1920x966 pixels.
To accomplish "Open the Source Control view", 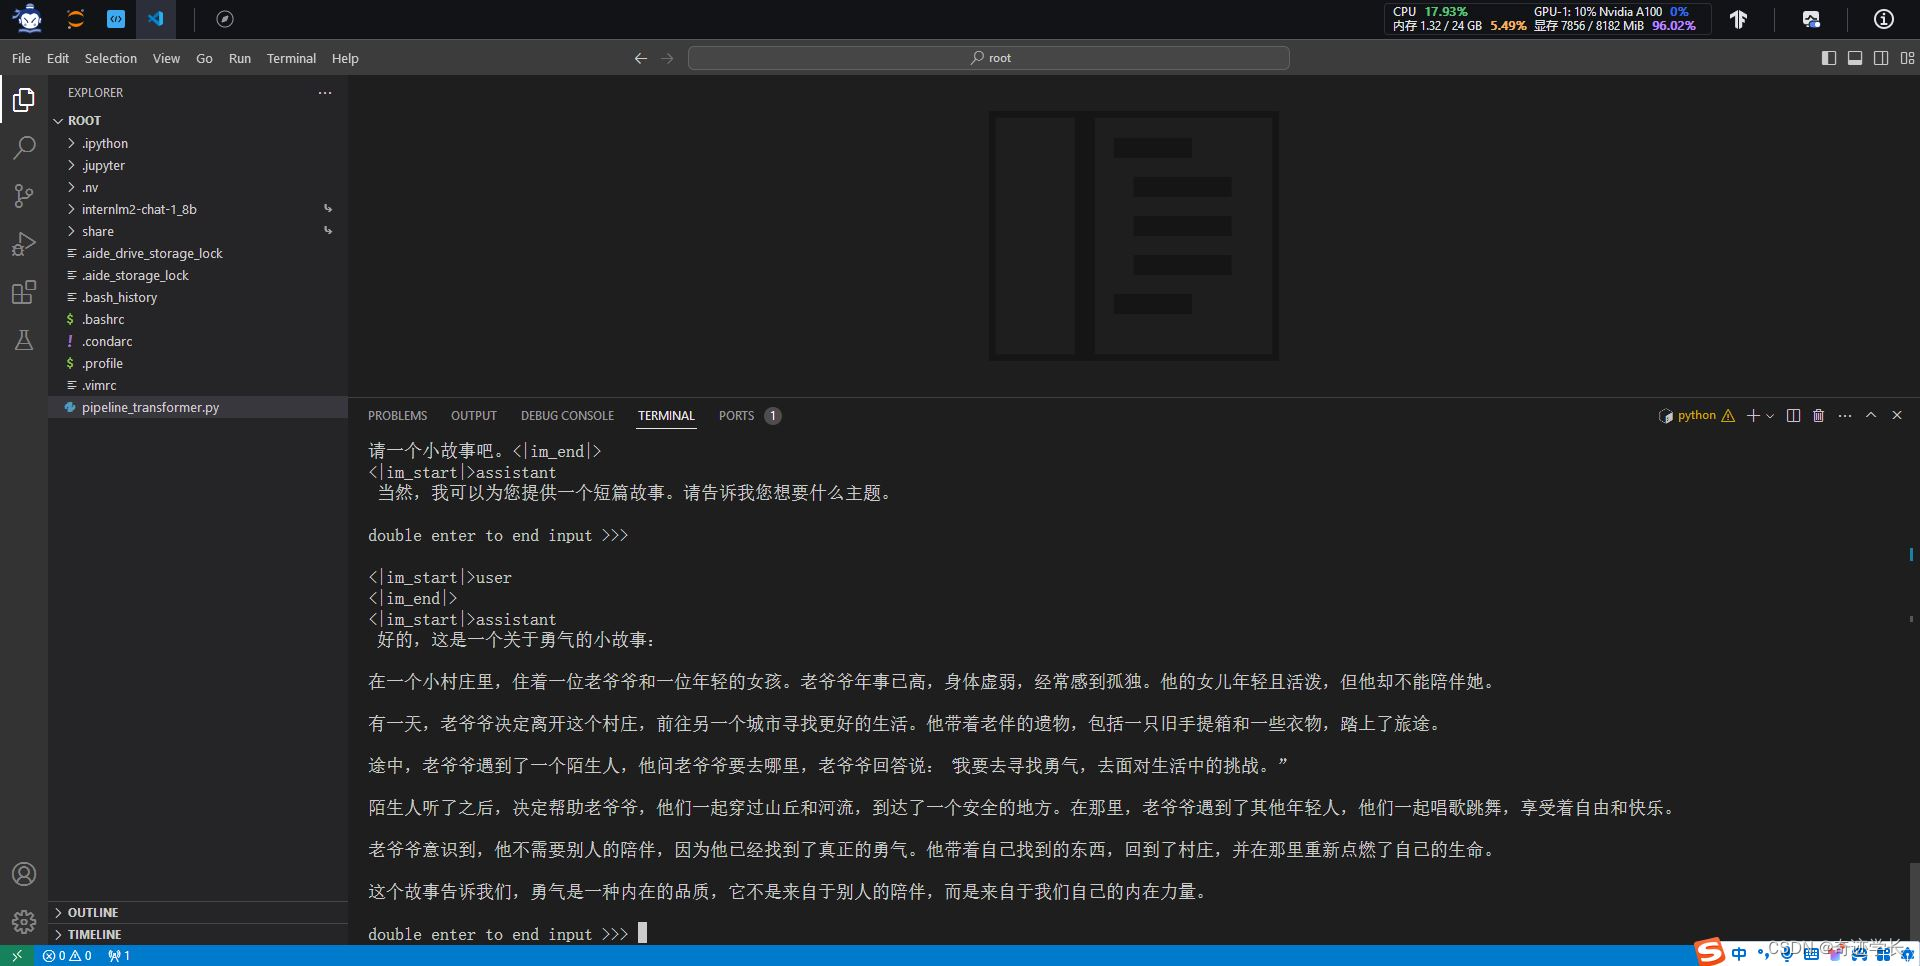I will pos(24,196).
